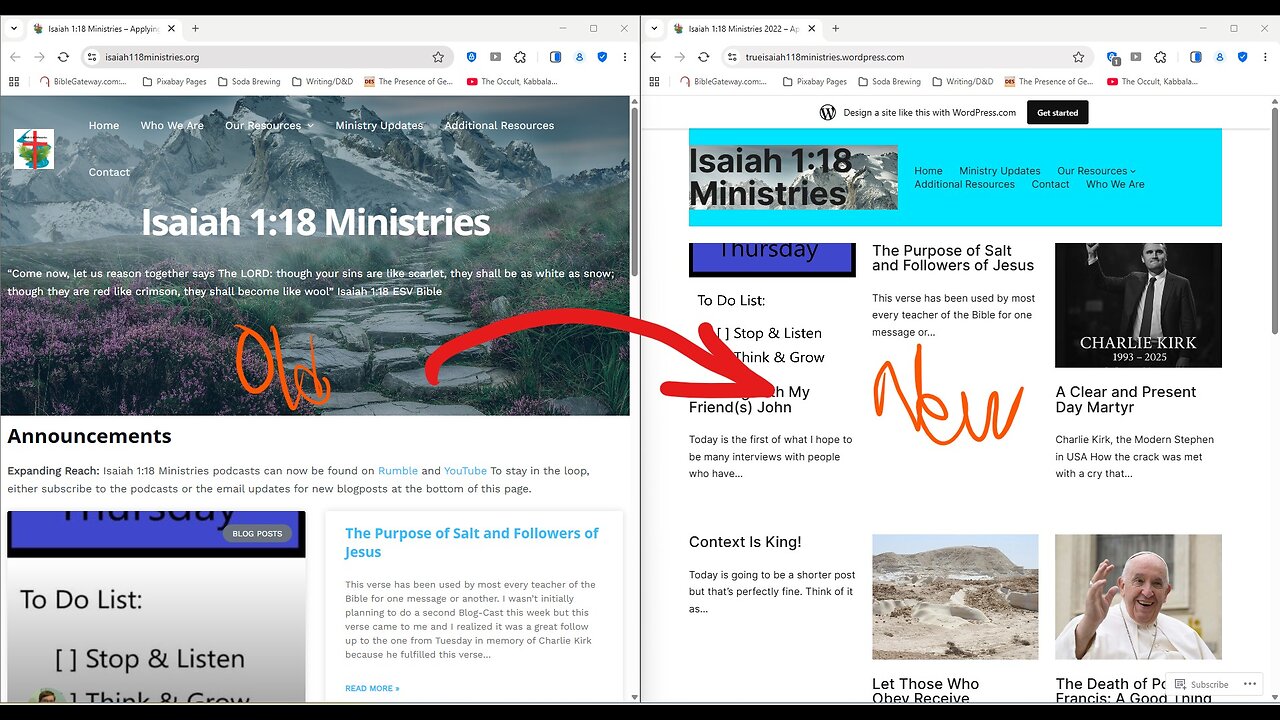
Task: Click the ministry logo in old site header
Action: (34, 149)
